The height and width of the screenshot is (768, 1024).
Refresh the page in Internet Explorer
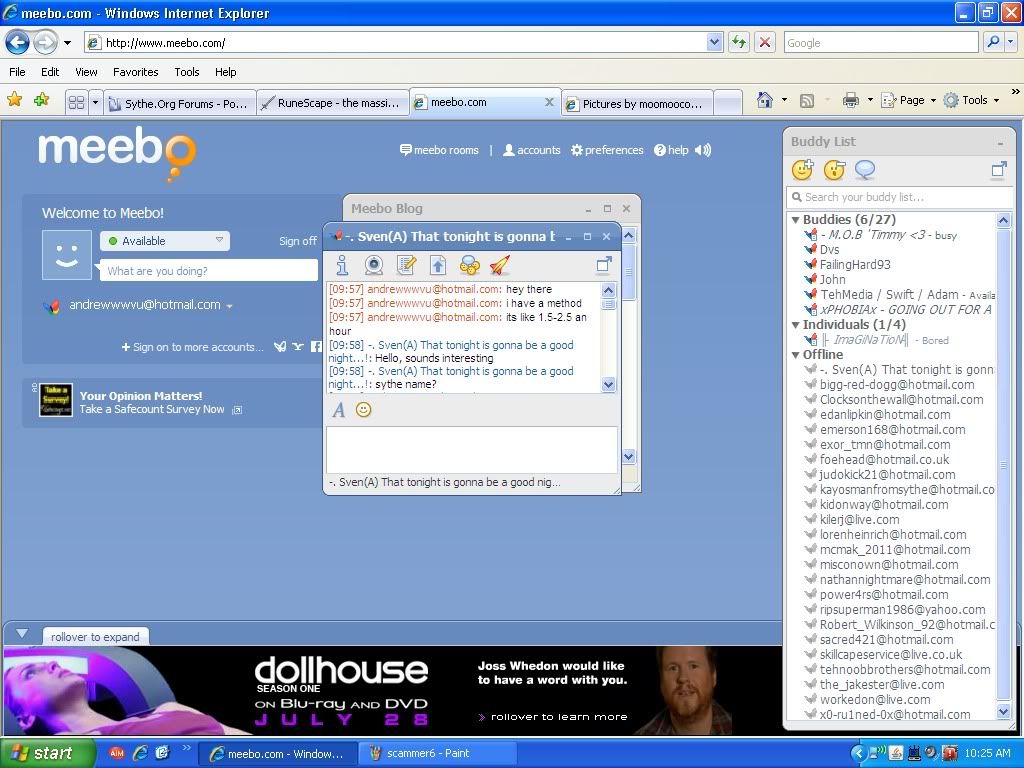(739, 42)
